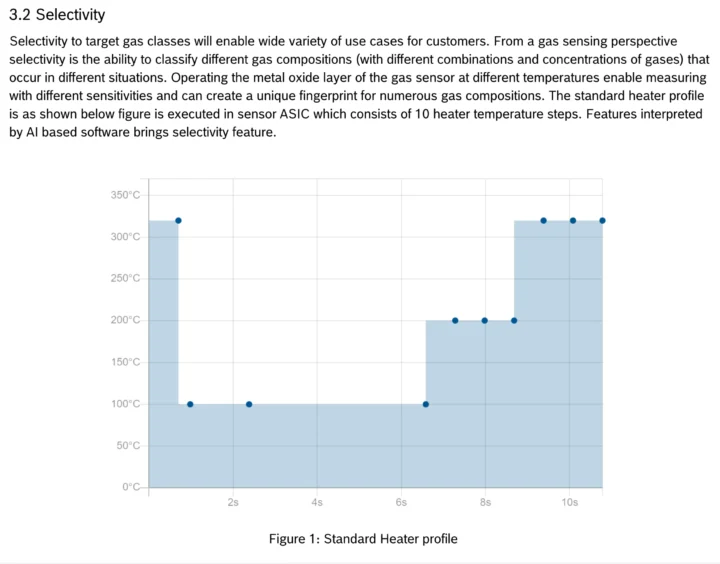
Task: Click the "3.2 Selectivity" section heading
Action: [x=57, y=16]
